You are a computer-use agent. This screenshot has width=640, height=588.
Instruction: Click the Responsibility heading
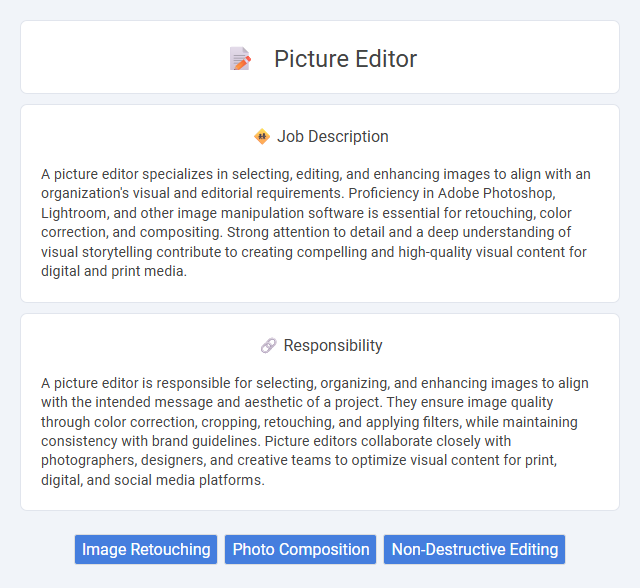333,346
